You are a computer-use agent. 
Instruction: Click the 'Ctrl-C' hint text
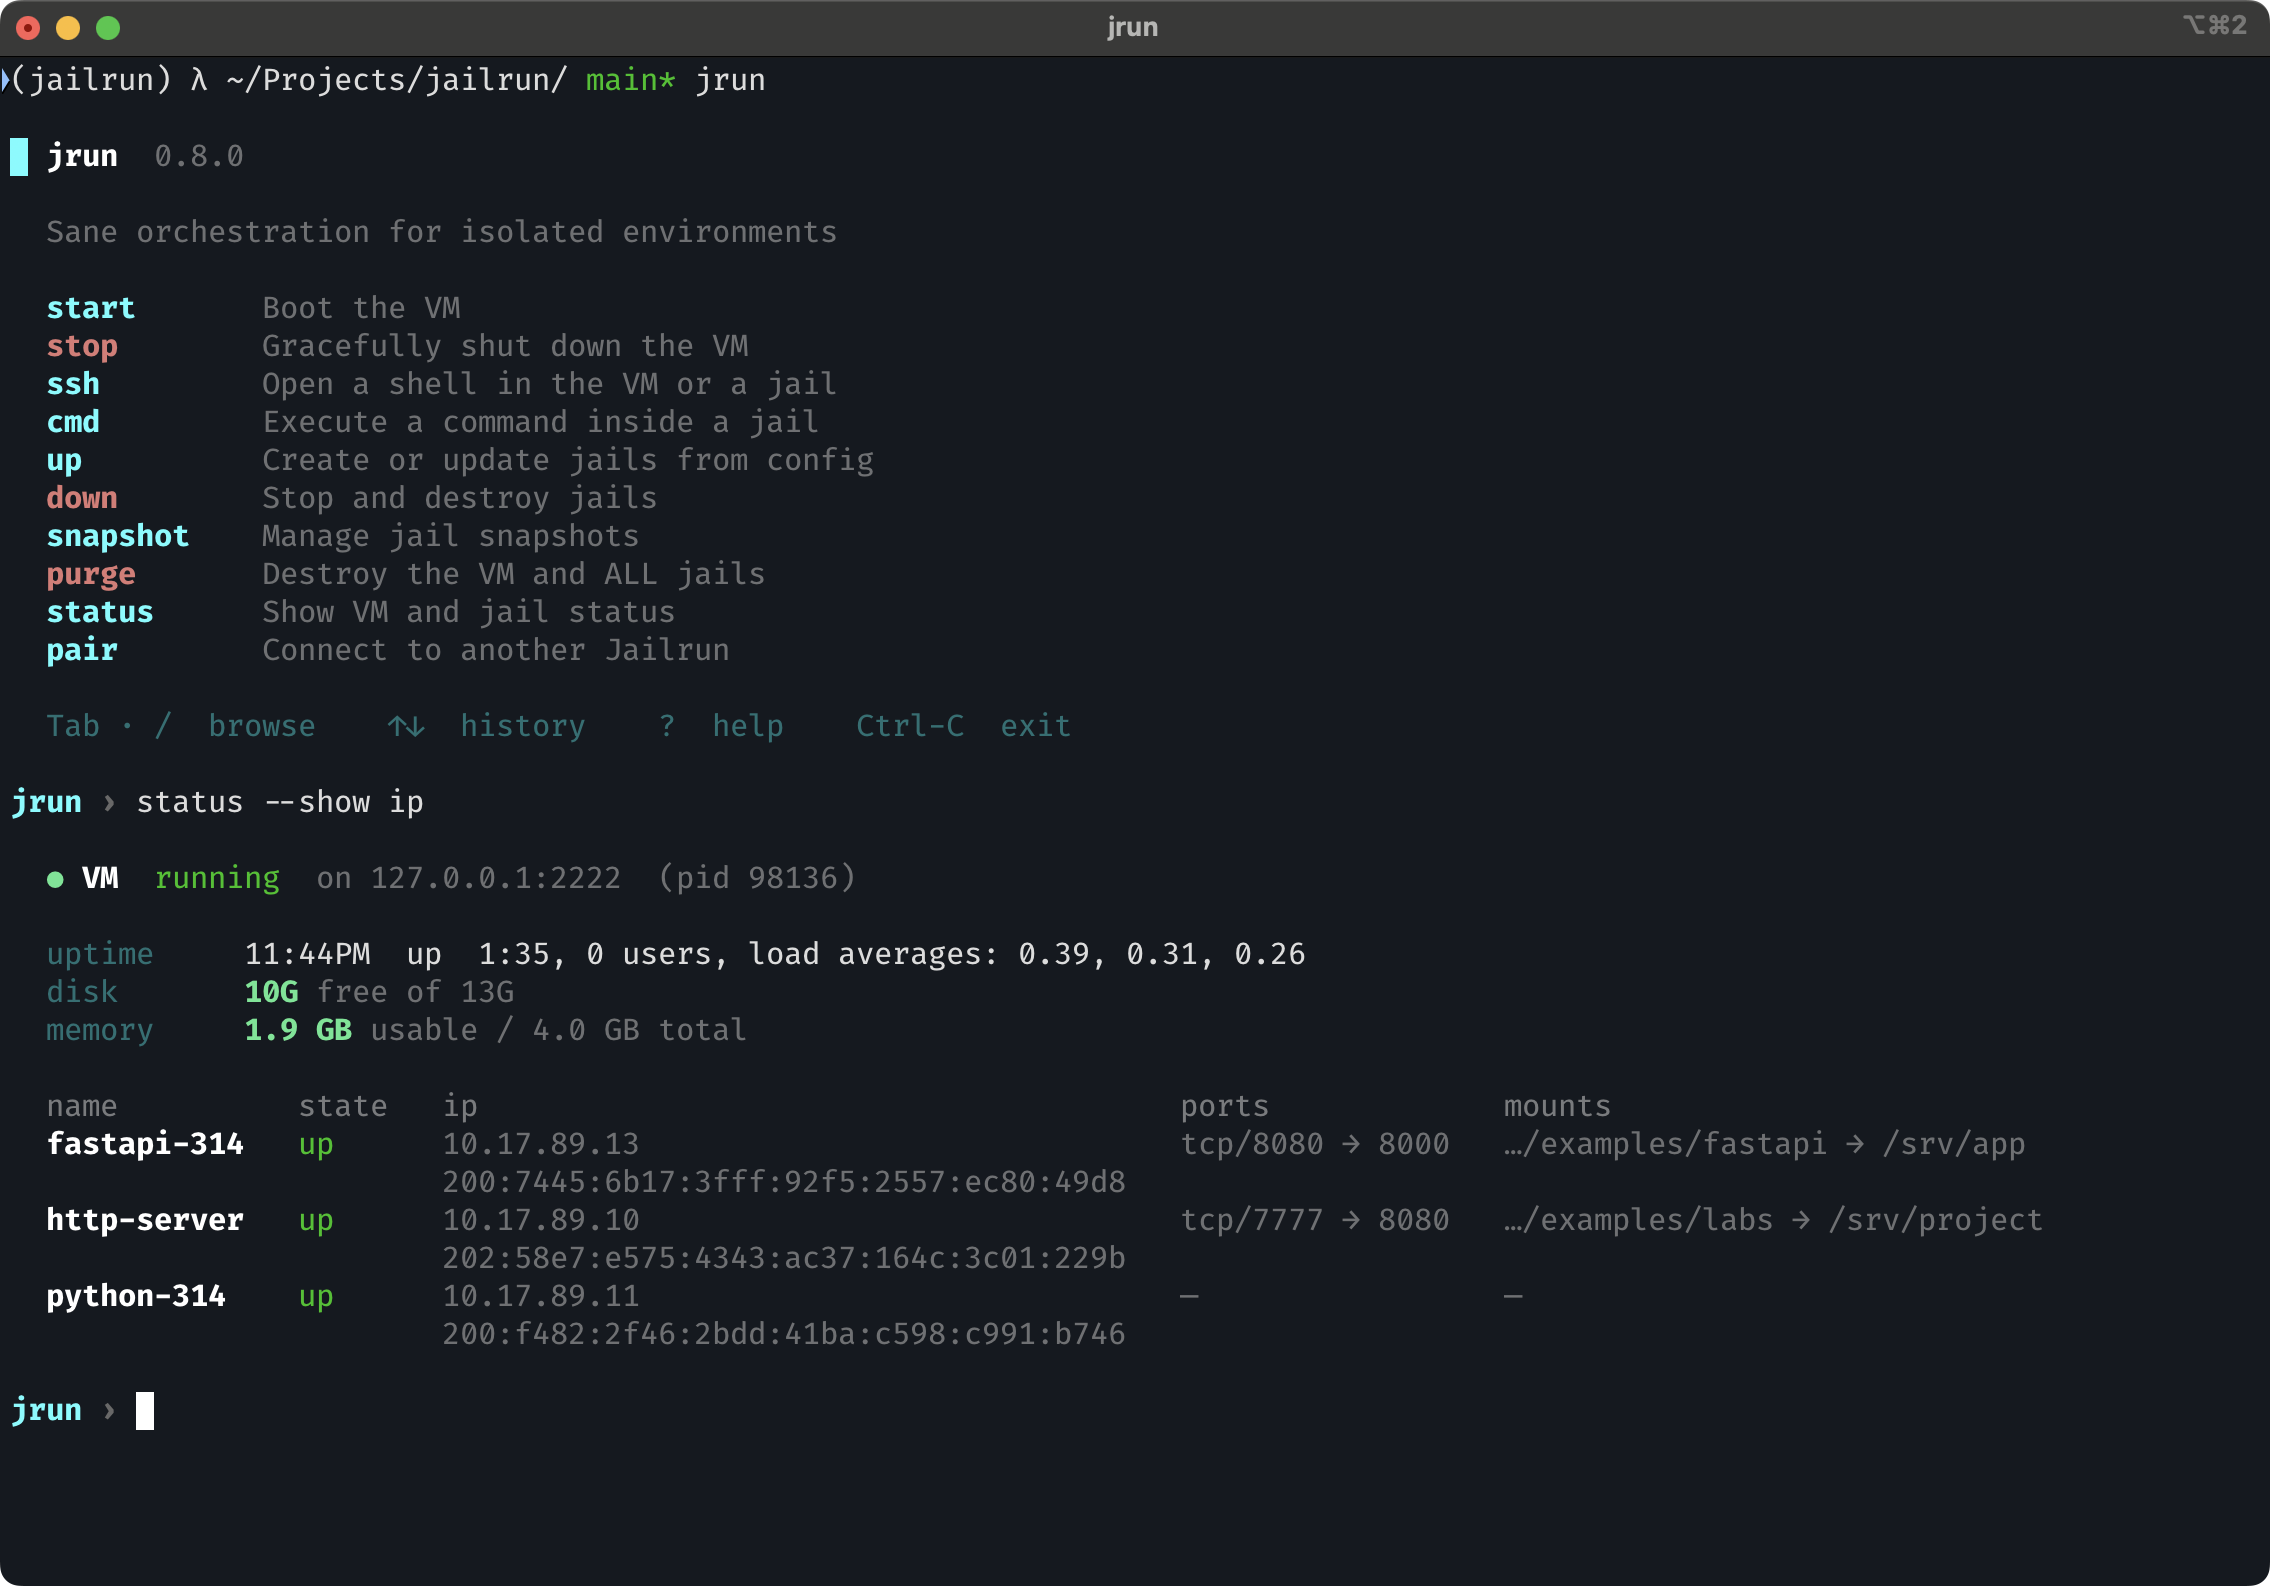click(x=910, y=726)
